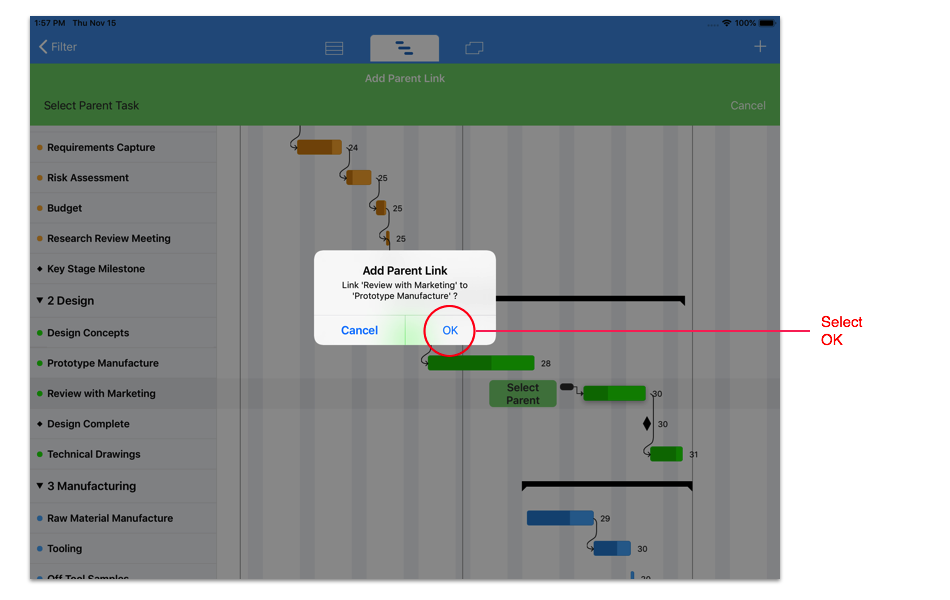Screen dimensions: 950x600
Task: Collapse the 2 Design group
Action: point(40,300)
